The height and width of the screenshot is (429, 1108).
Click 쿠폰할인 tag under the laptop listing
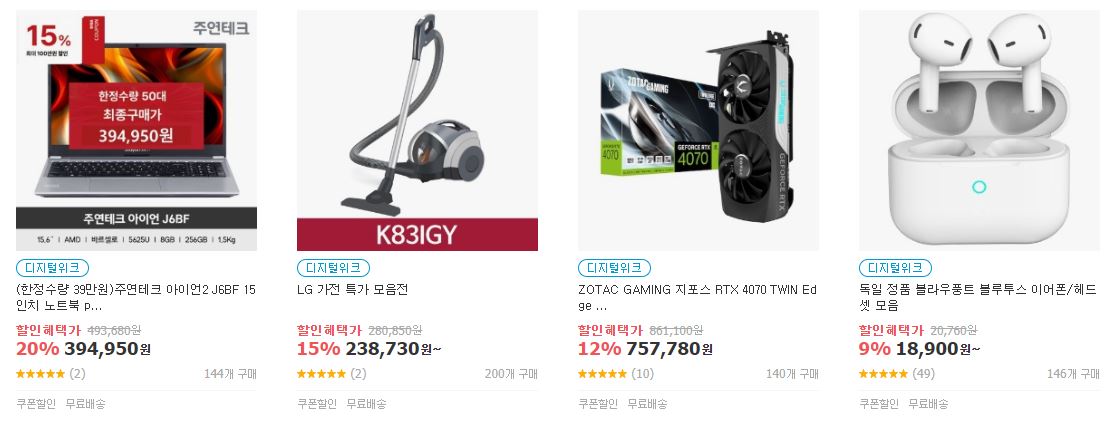click(36, 404)
